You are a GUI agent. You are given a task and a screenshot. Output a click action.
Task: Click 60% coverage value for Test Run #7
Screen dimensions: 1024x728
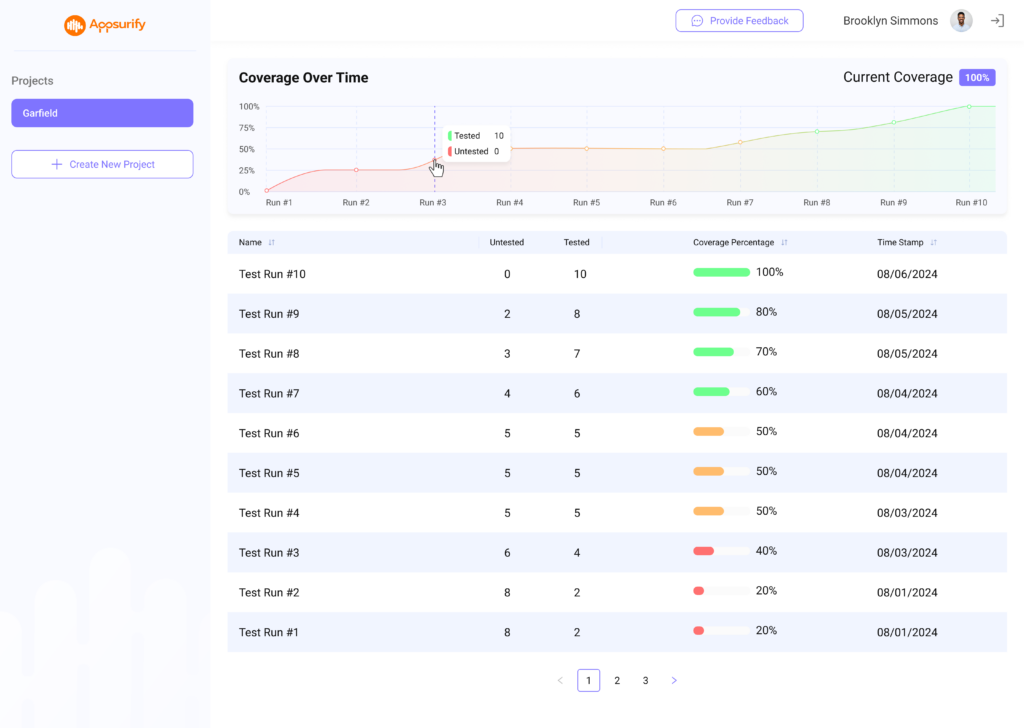pos(766,392)
